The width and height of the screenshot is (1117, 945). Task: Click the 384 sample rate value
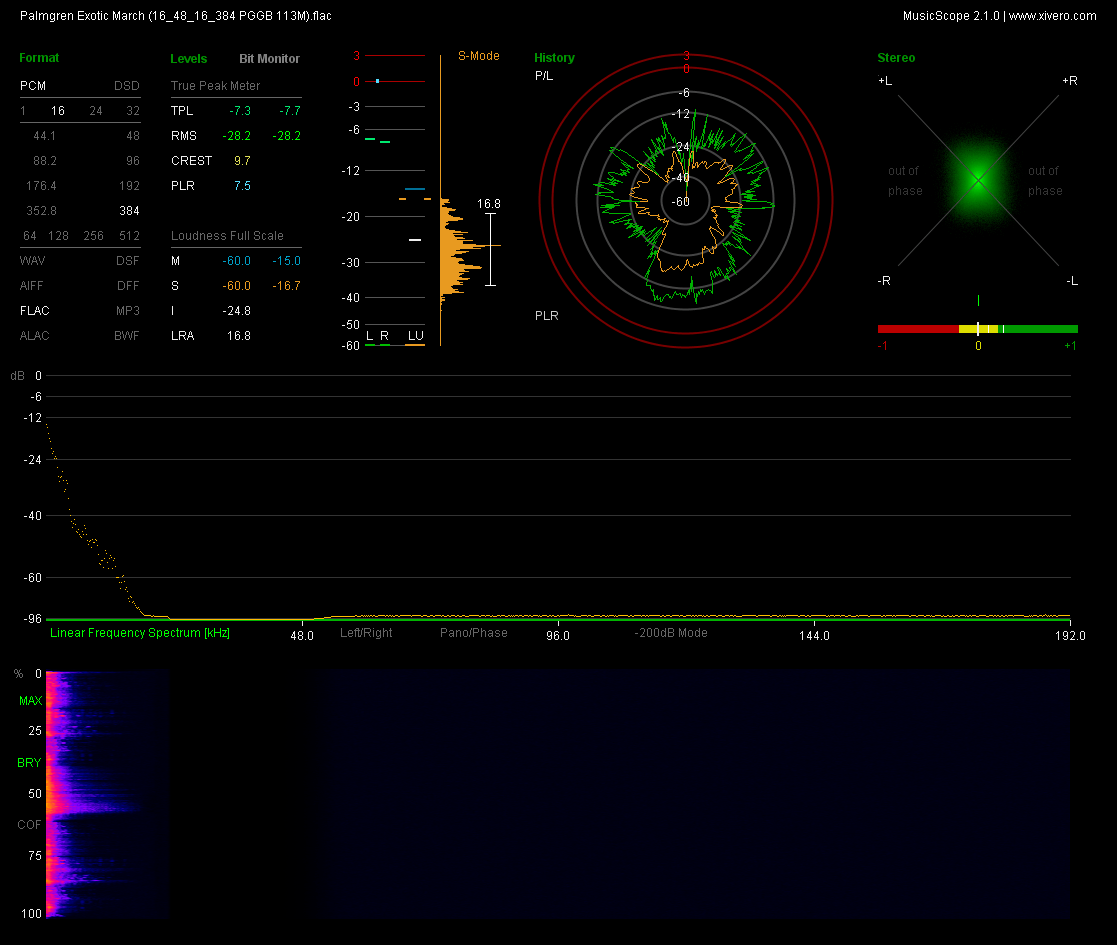tap(130, 211)
